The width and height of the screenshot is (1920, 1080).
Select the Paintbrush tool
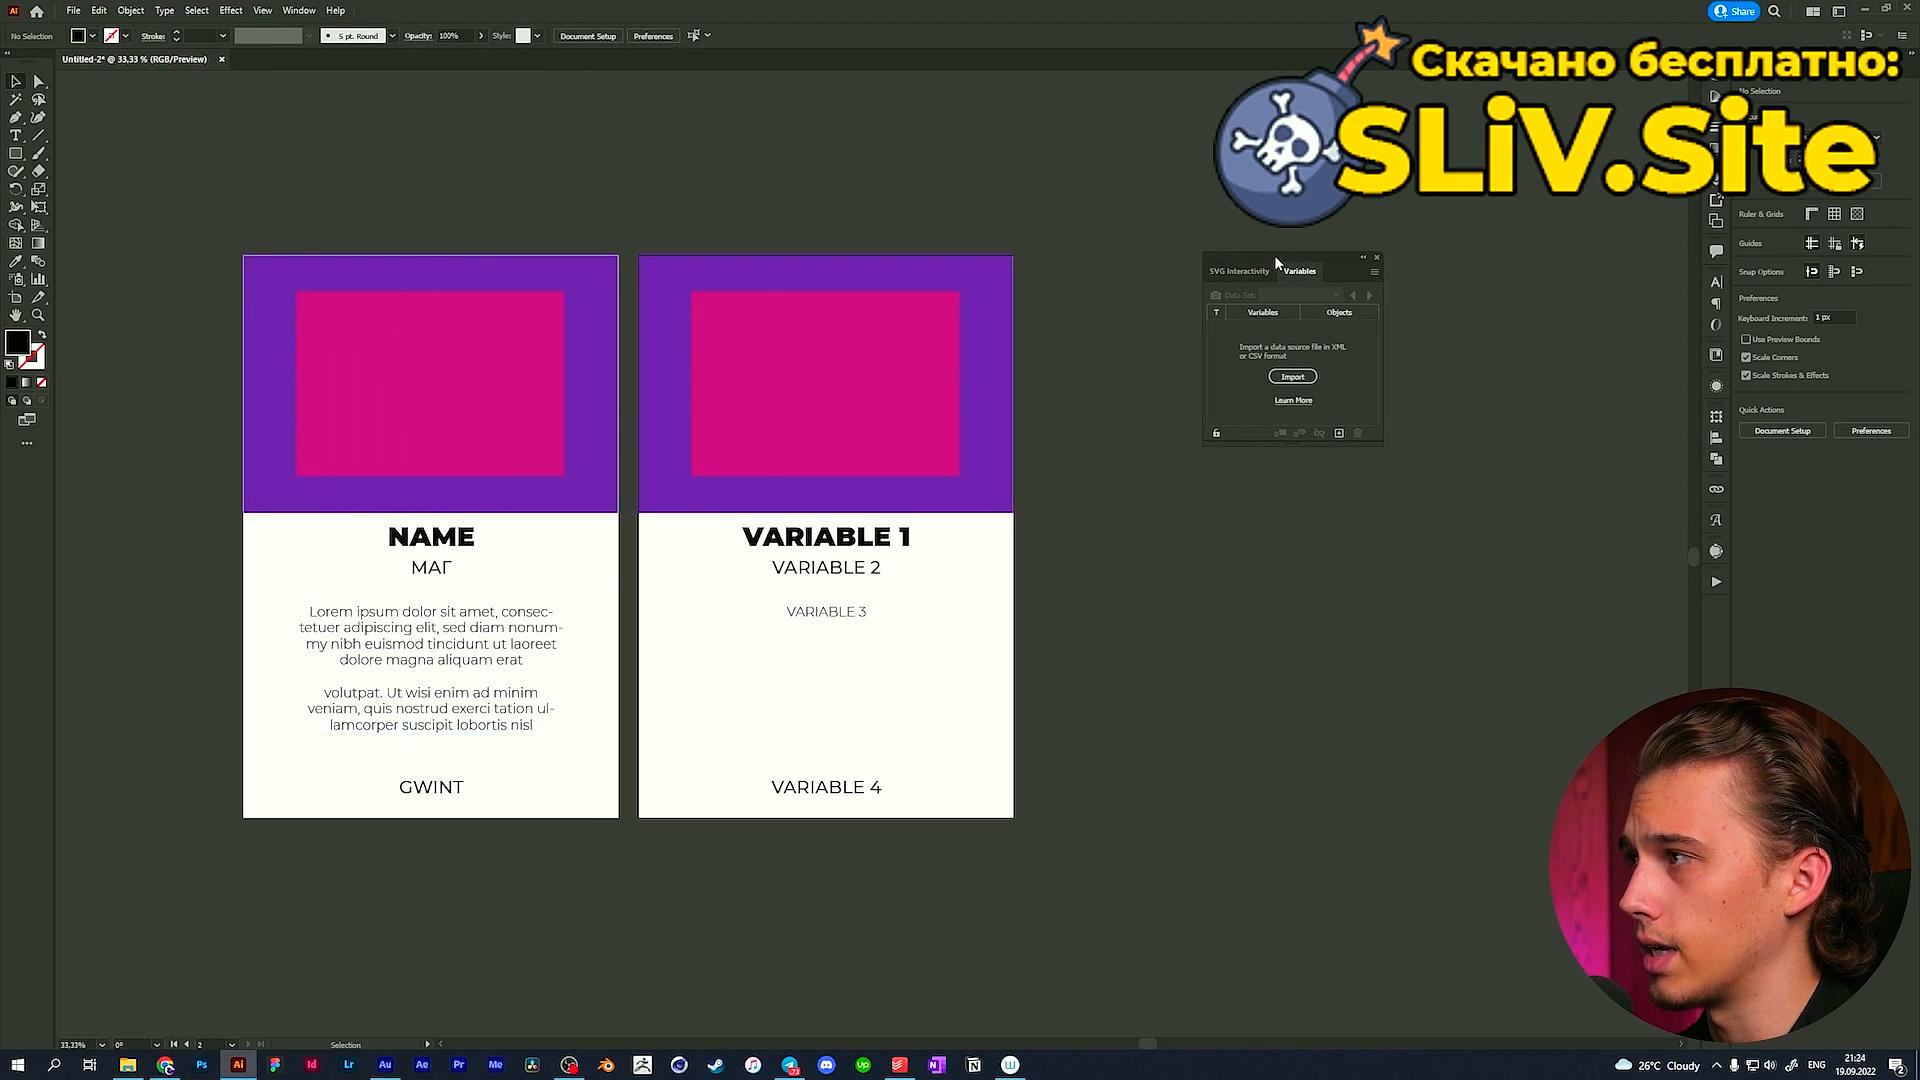click(x=39, y=154)
